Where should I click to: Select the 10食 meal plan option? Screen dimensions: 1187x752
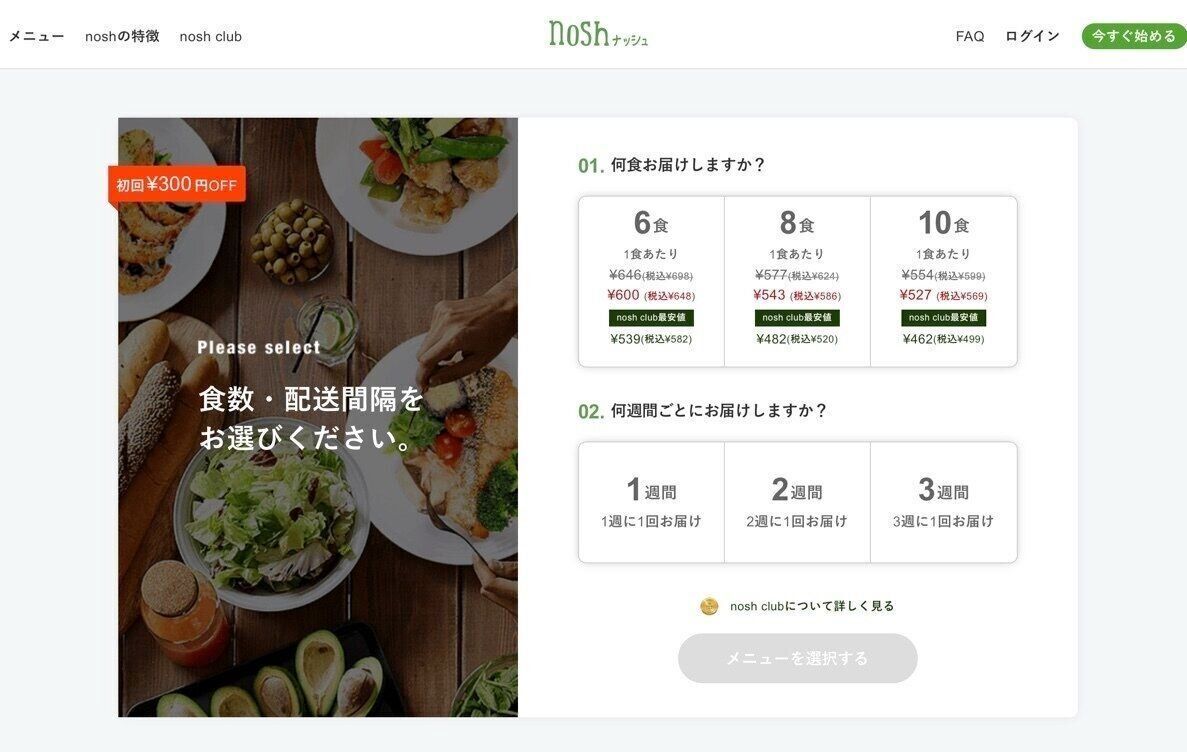pyautogui.click(x=944, y=282)
